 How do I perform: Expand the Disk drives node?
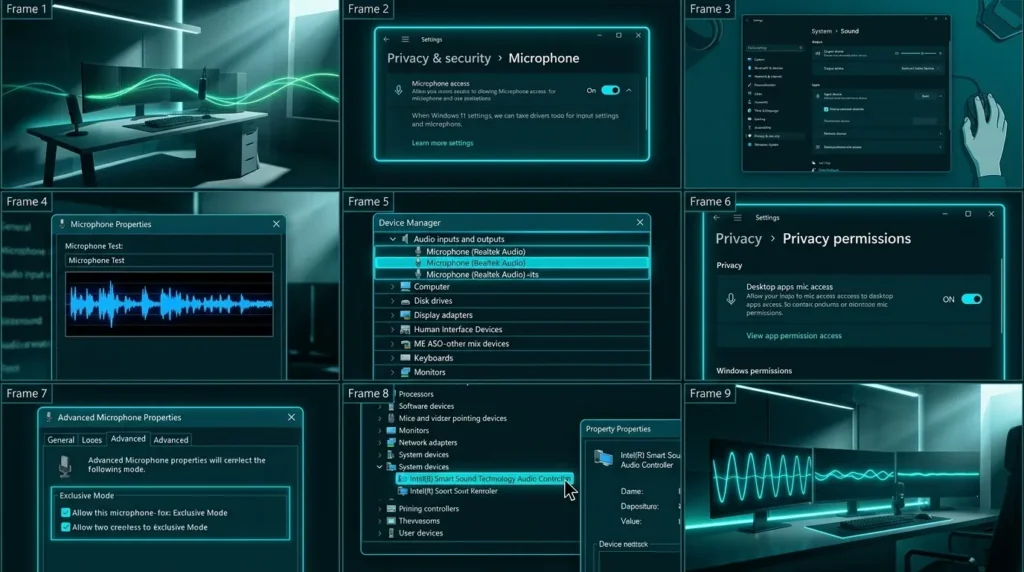tap(392, 301)
